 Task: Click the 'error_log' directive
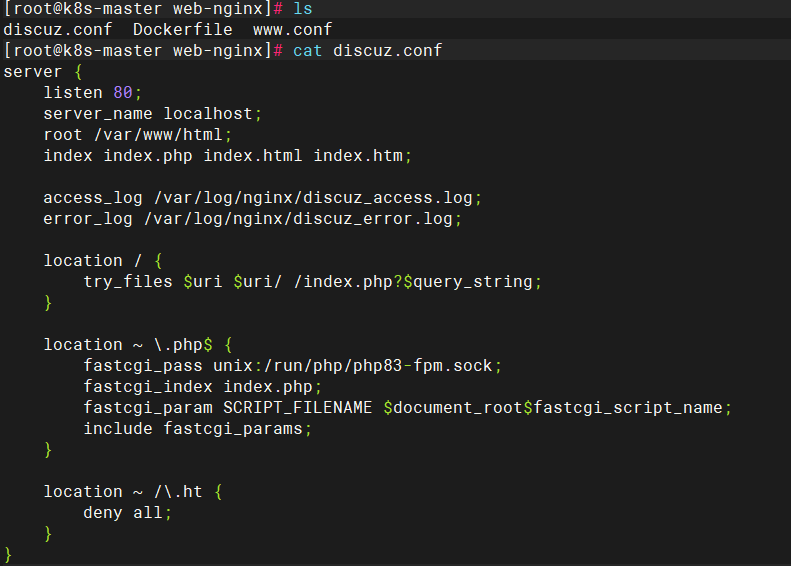point(88,218)
